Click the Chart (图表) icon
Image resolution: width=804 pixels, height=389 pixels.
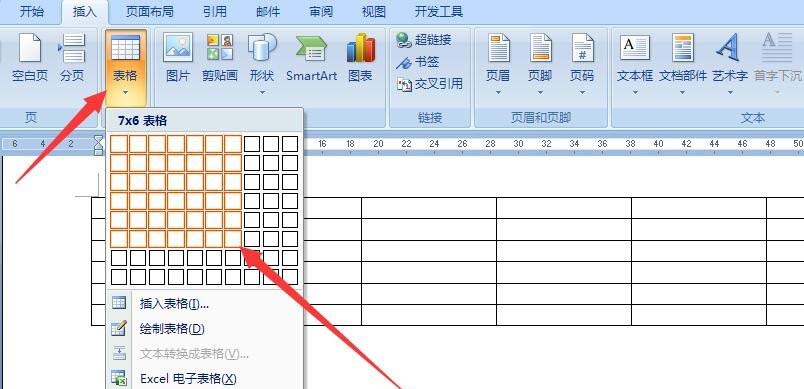pos(360,57)
